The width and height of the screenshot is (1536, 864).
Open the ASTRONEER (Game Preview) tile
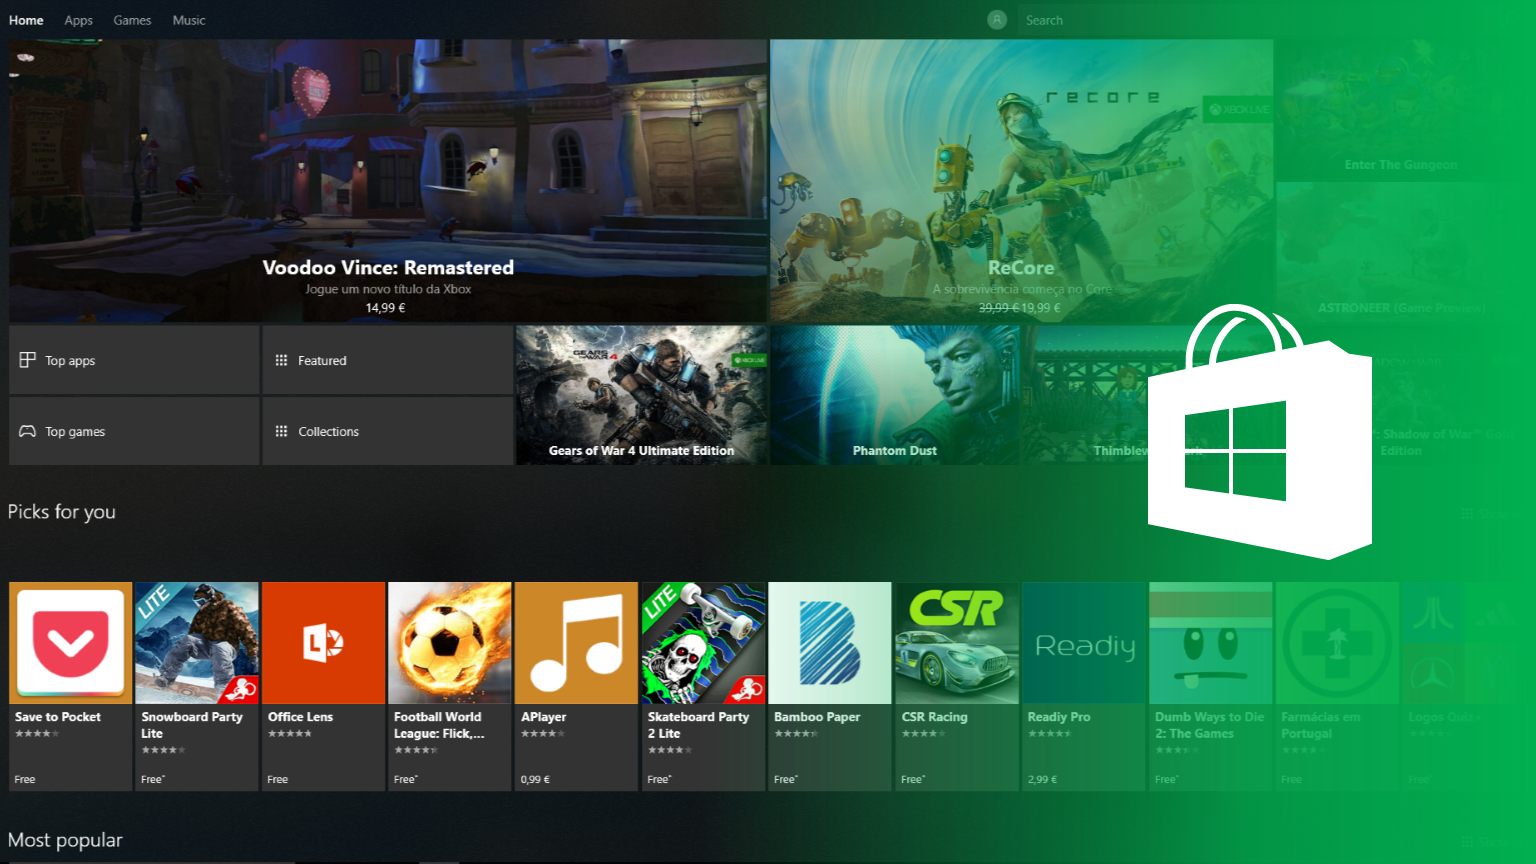(x=1400, y=252)
